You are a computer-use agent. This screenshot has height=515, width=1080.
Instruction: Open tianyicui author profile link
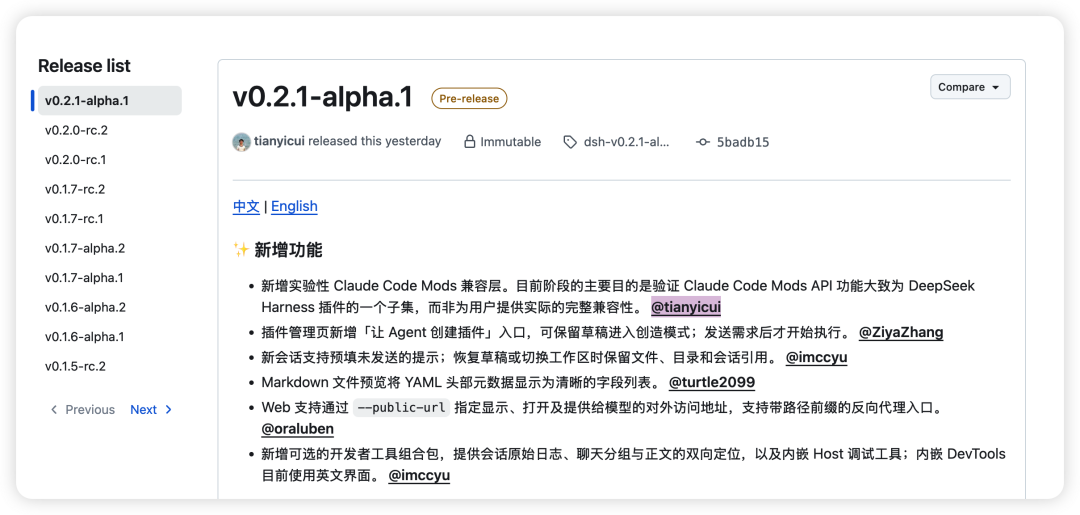280,142
